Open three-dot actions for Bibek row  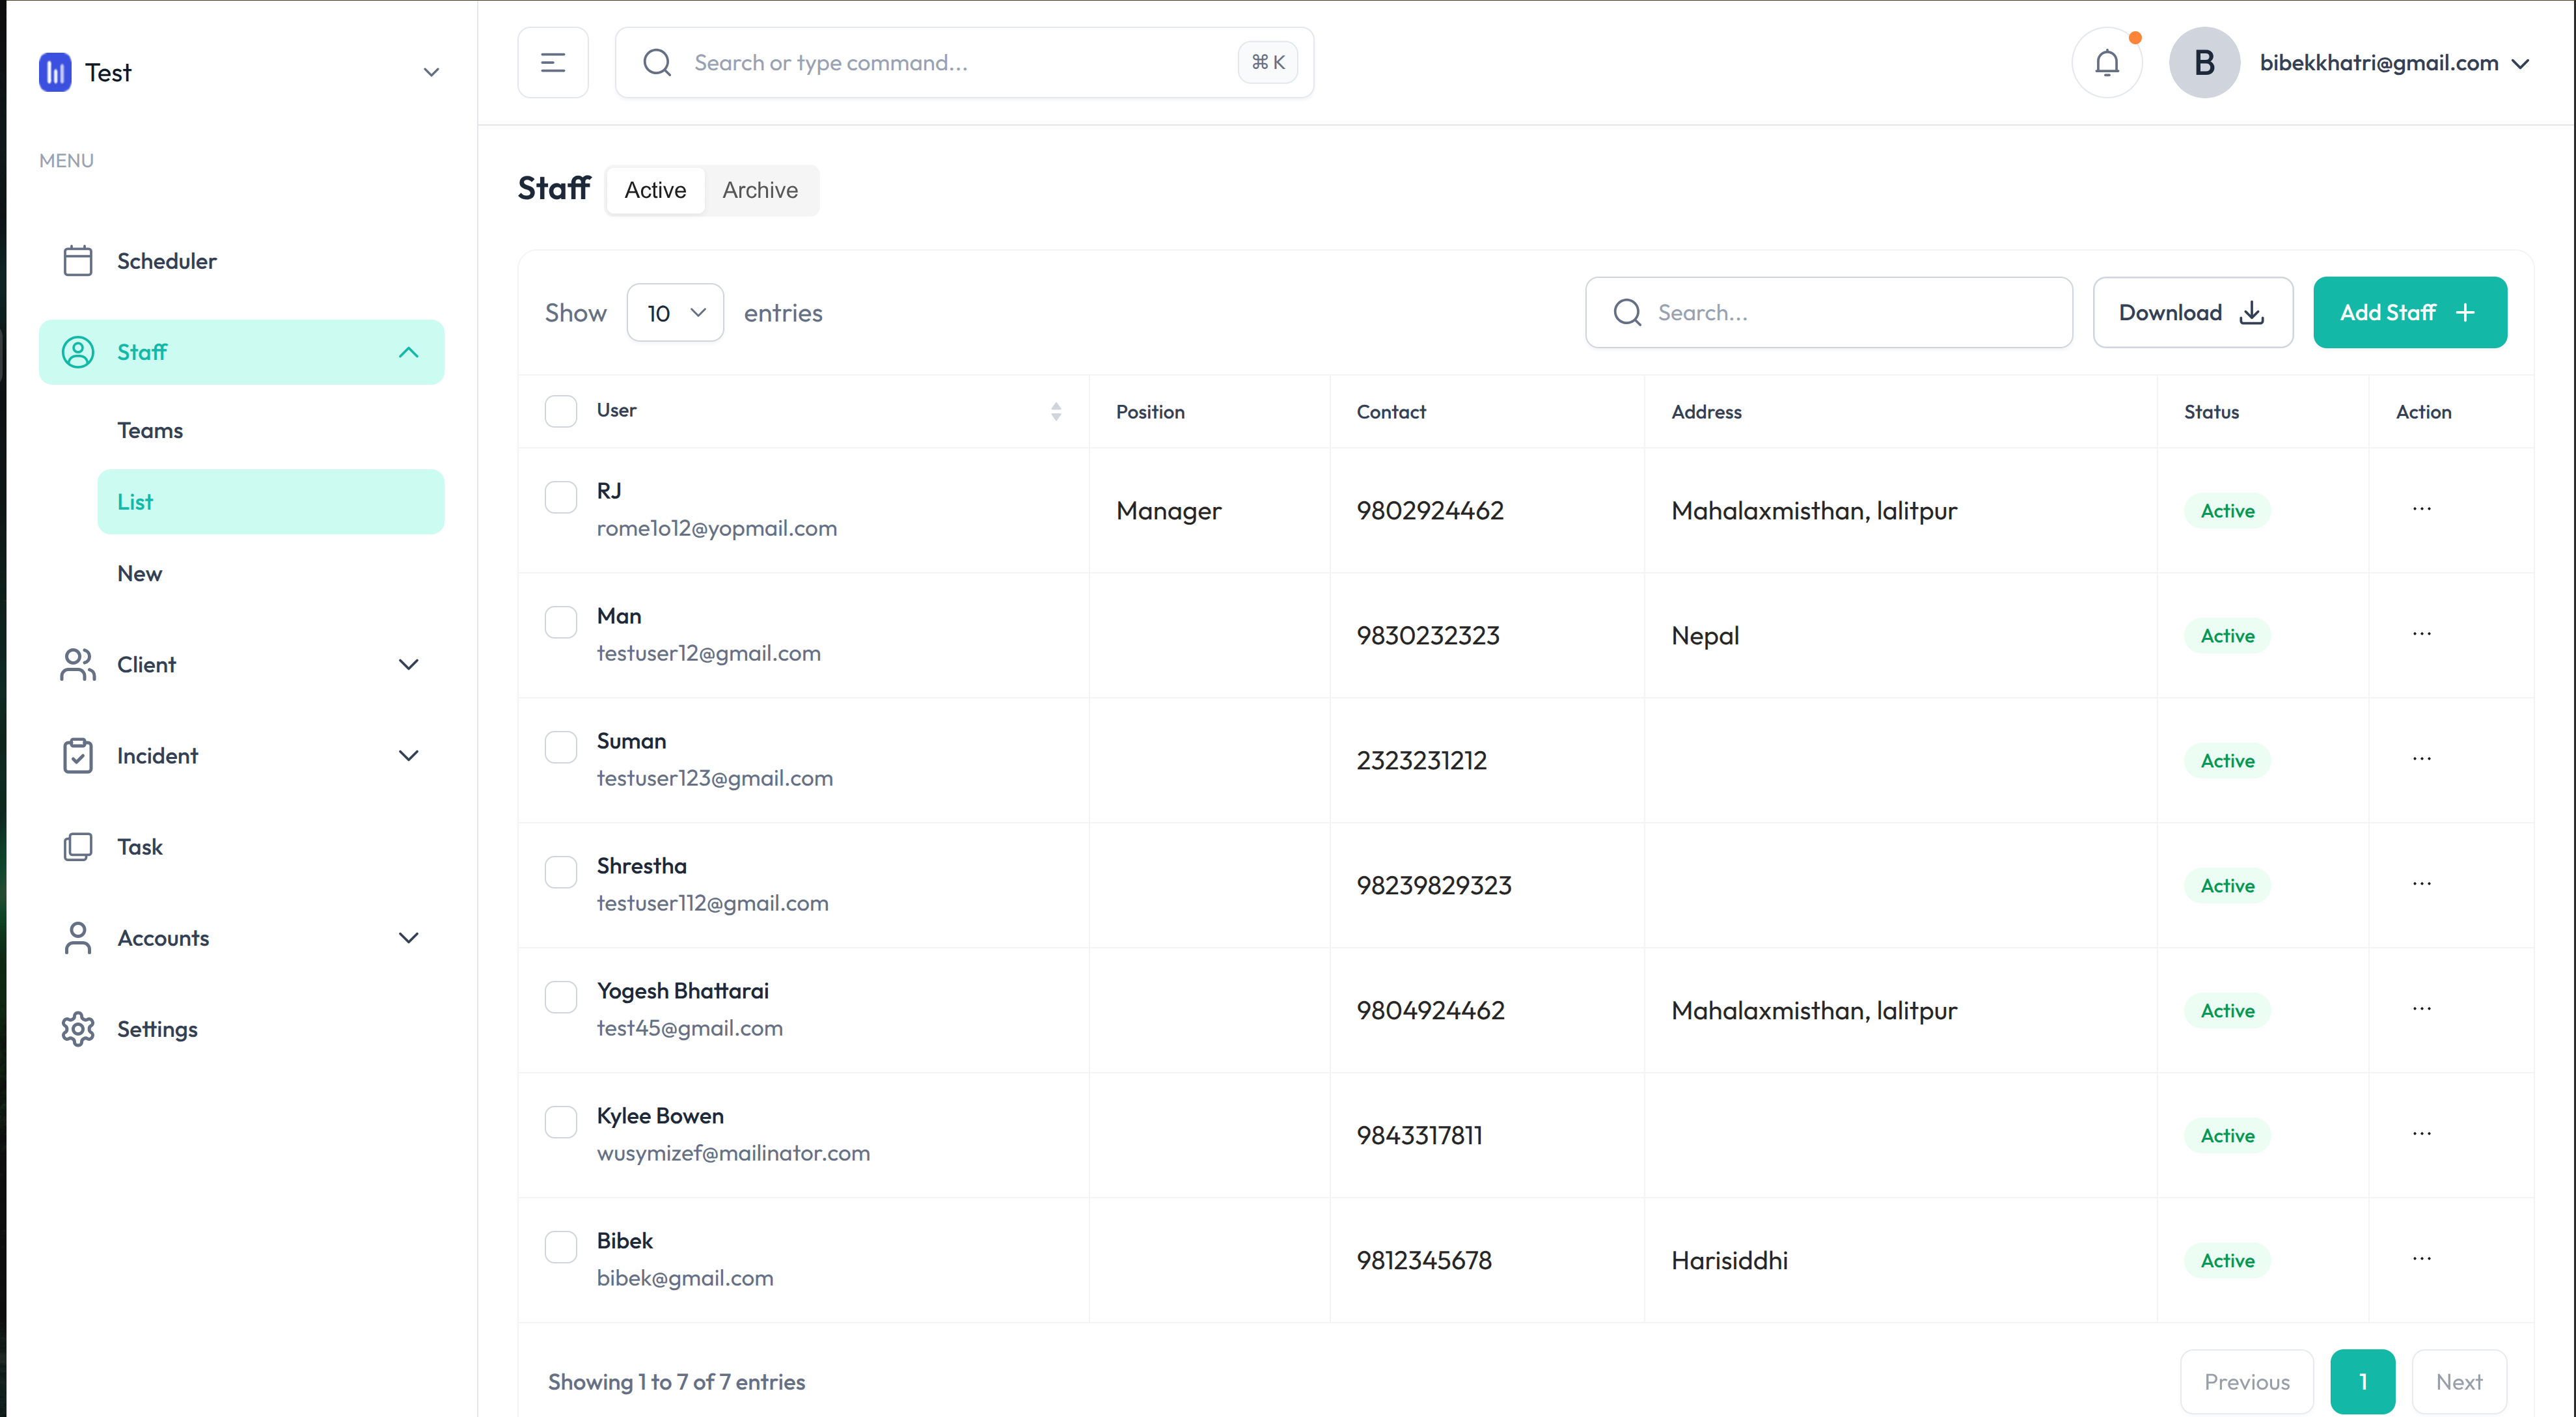click(x=2421, y=1259)
